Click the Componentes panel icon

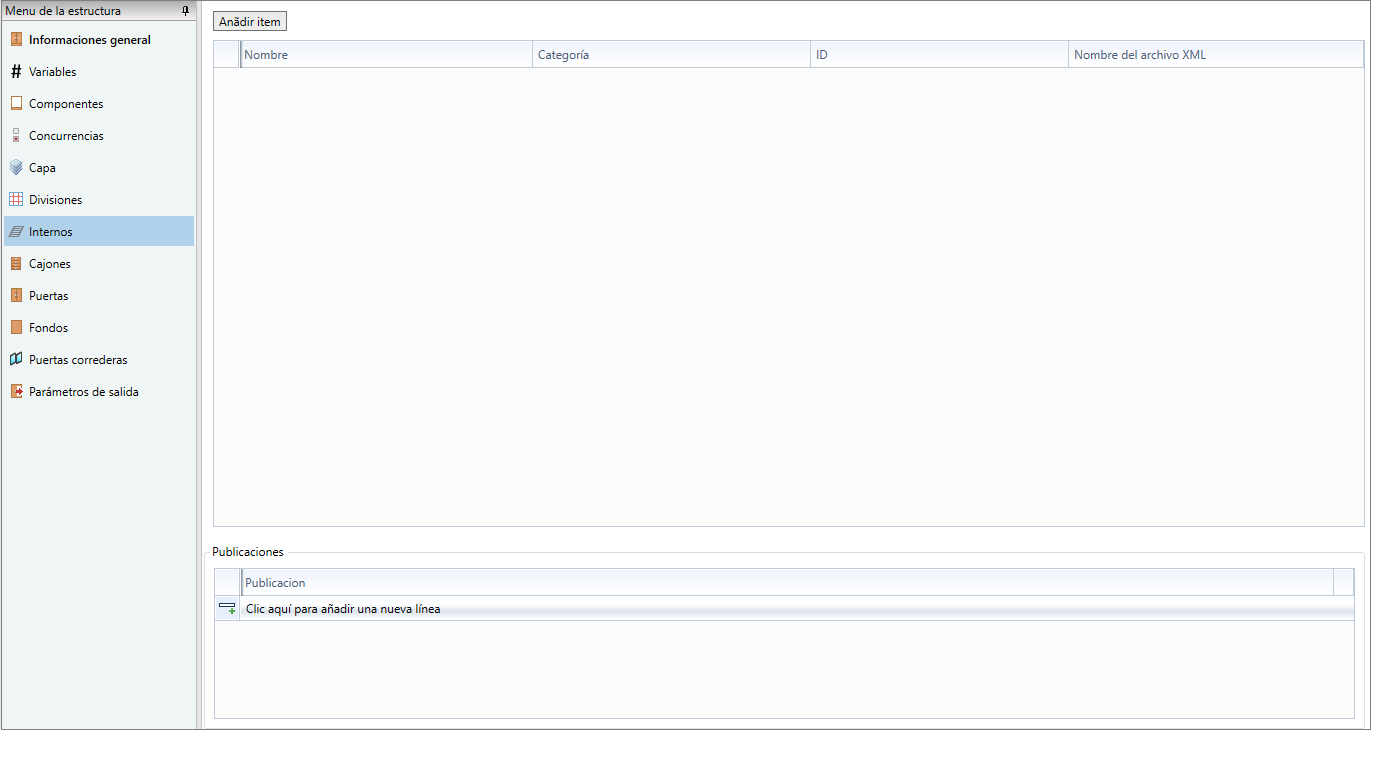click(16, 104)
